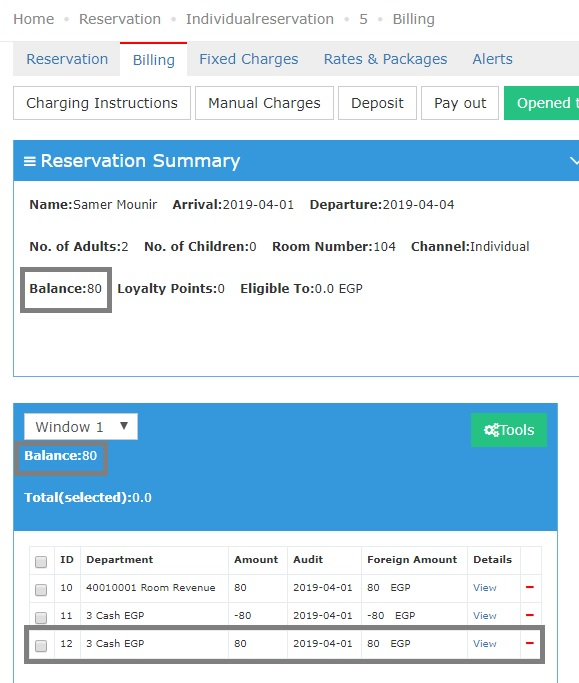View details of row 11 Cash EGP

click(484, 615)
